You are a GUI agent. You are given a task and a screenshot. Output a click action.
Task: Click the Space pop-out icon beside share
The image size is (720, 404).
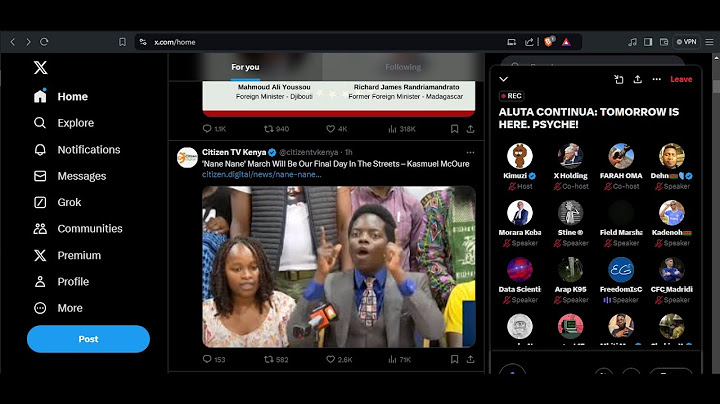click(x=619, y=79)
